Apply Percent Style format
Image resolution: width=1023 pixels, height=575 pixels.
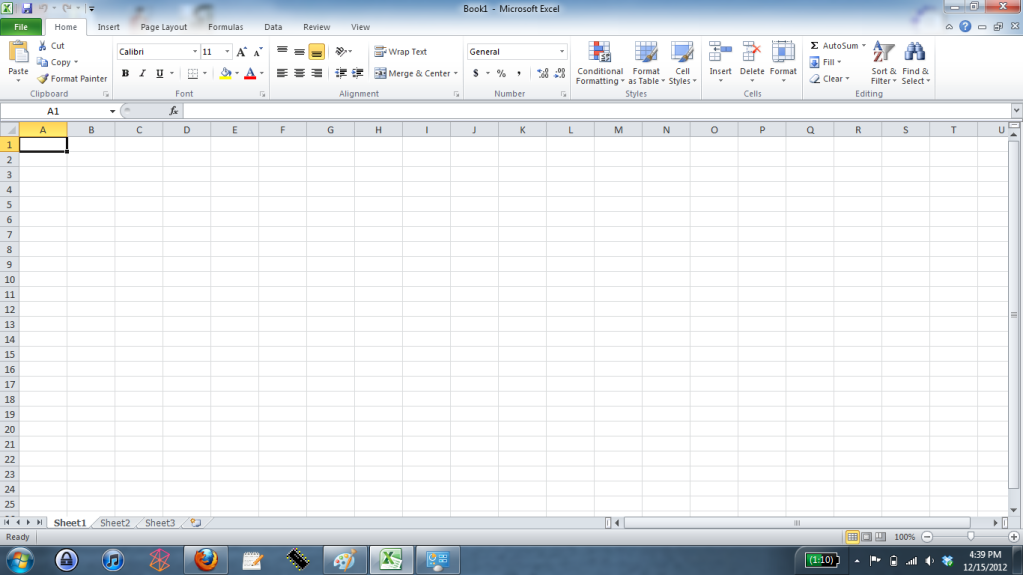coord(501,73)
